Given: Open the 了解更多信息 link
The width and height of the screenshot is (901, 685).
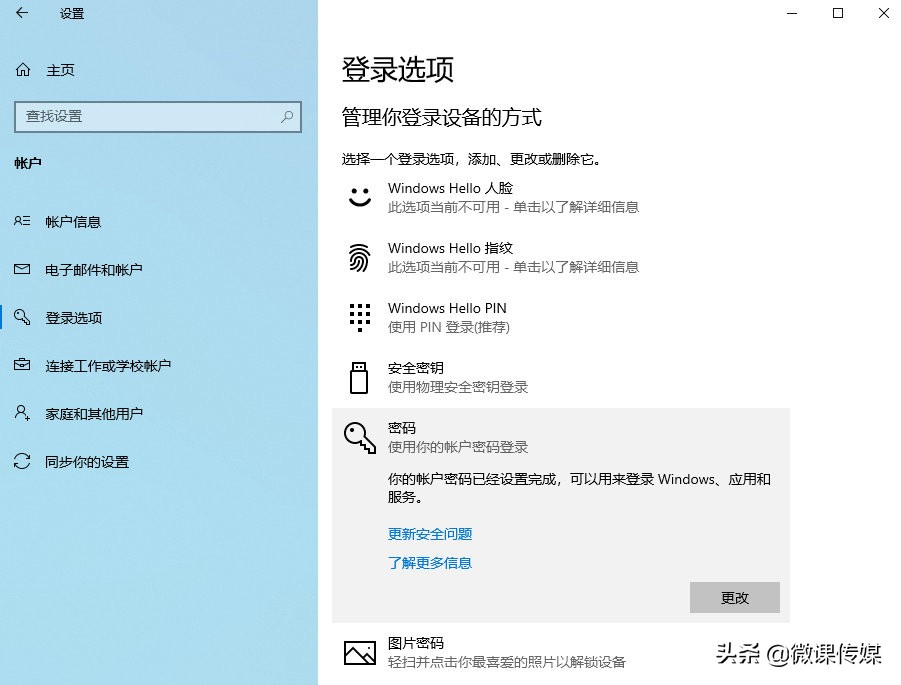Looking at the screenshot, I should point(430,563).
